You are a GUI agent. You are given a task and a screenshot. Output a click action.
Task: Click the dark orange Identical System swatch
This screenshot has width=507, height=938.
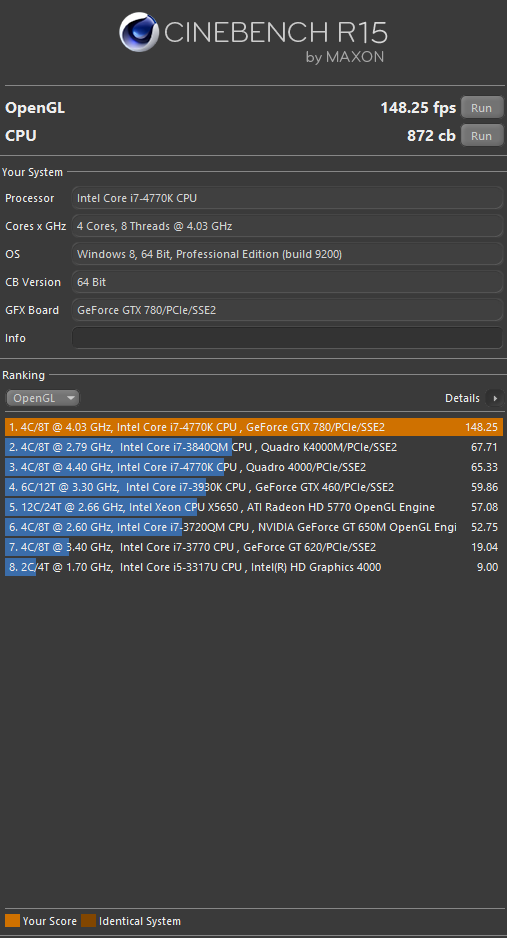tap(88, 921)
